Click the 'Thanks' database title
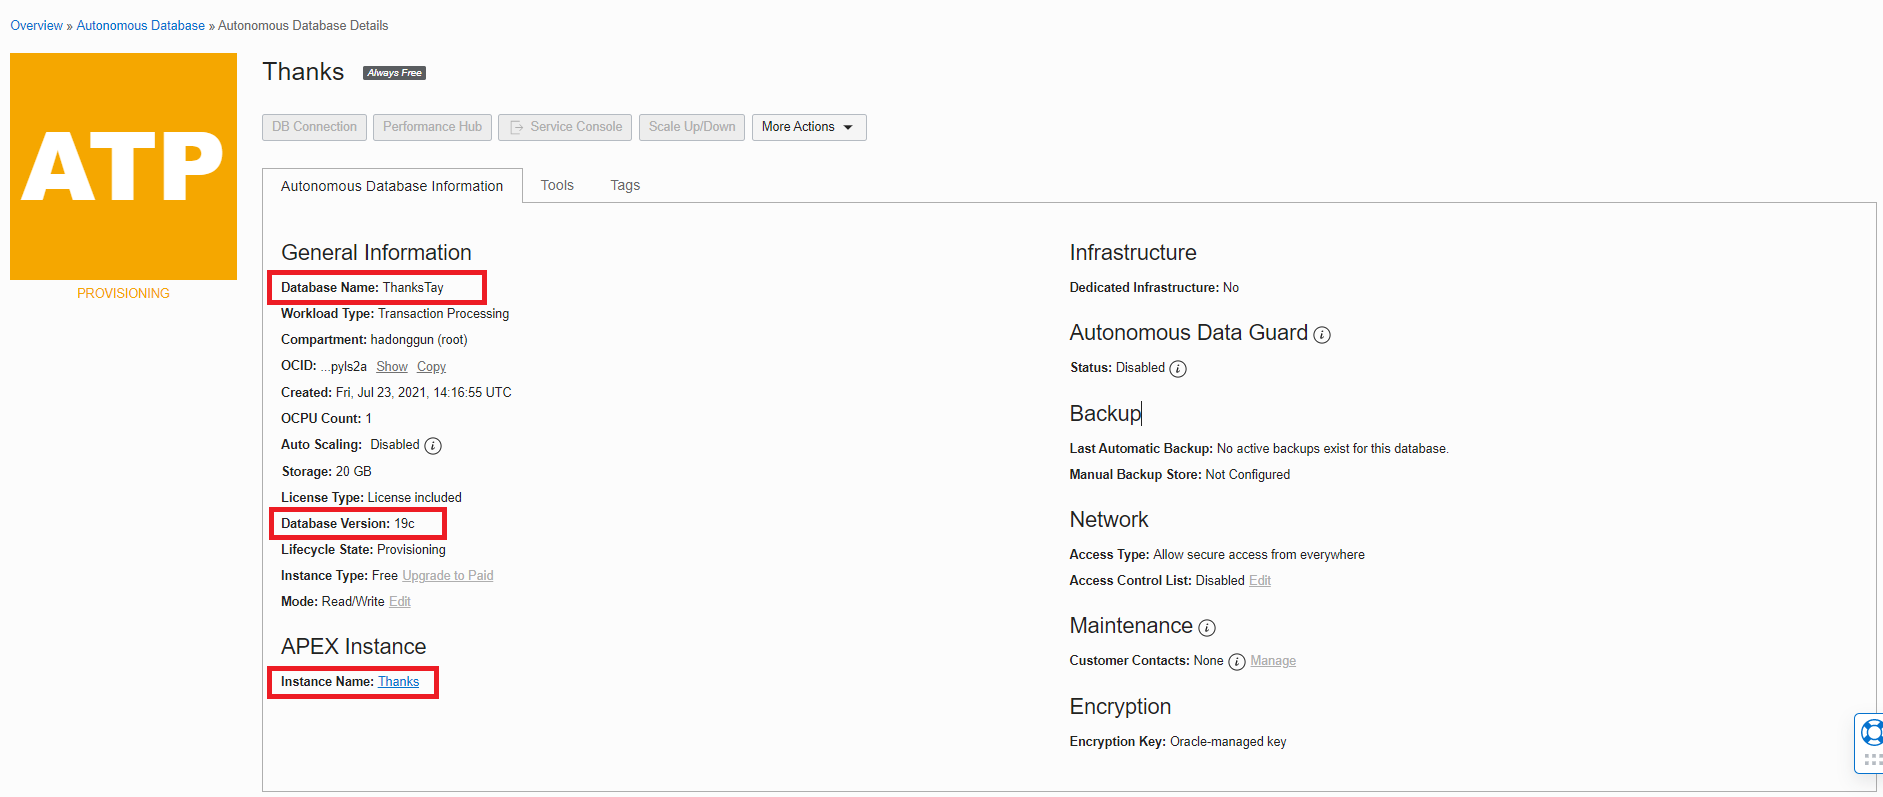The image size is (1883, 797). [303, 72]
